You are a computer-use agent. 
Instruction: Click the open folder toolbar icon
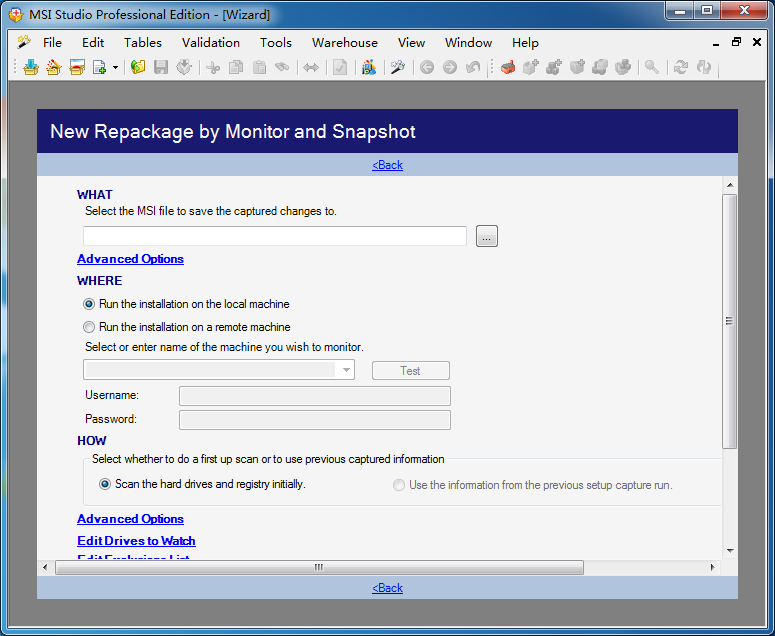pyautogui.click(x=138, y=67)
